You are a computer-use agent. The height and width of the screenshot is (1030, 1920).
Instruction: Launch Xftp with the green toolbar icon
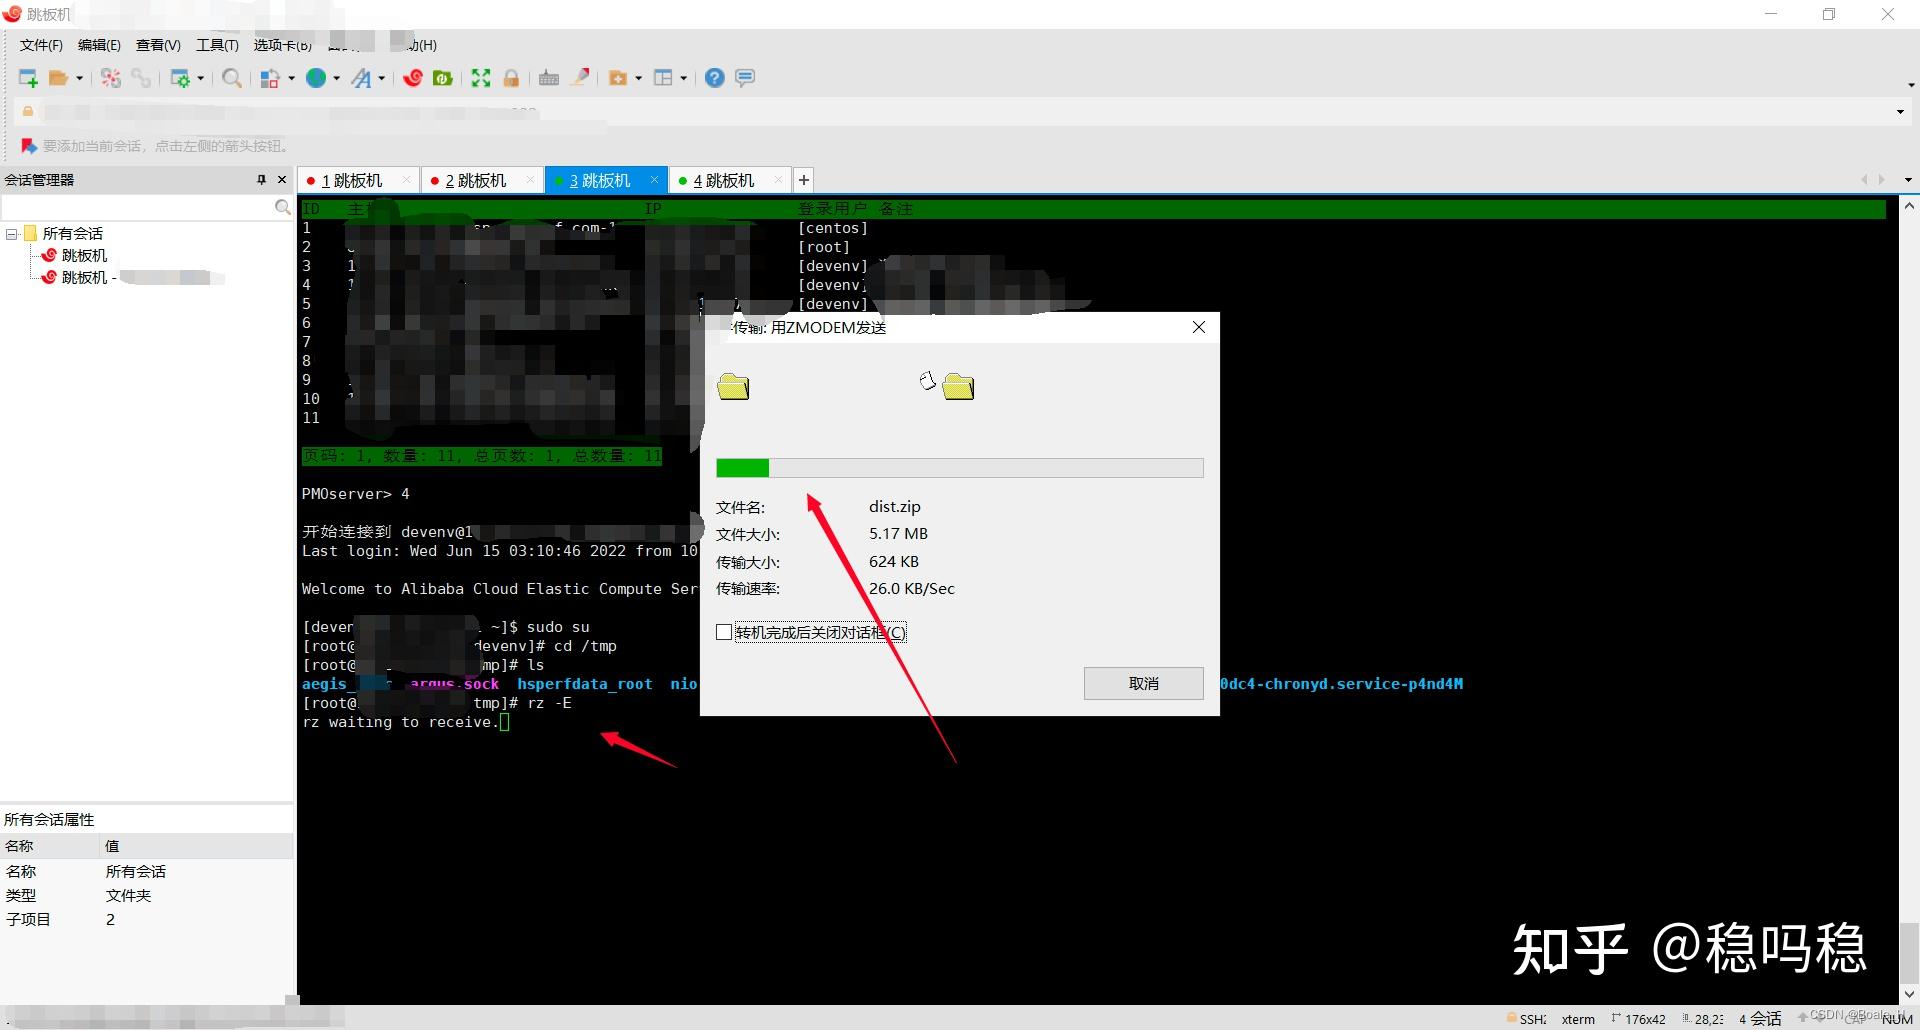[443, 78]
